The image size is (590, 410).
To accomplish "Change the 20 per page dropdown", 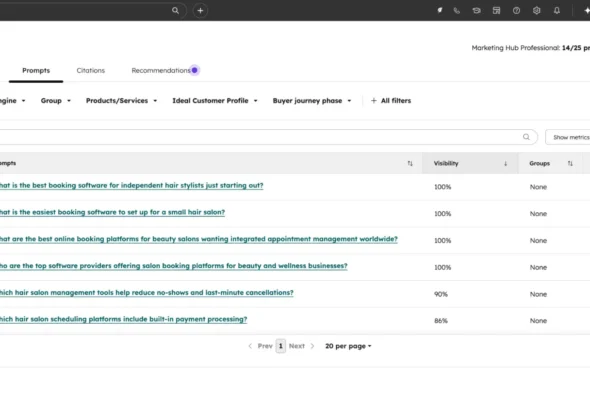I will [348, 346].
